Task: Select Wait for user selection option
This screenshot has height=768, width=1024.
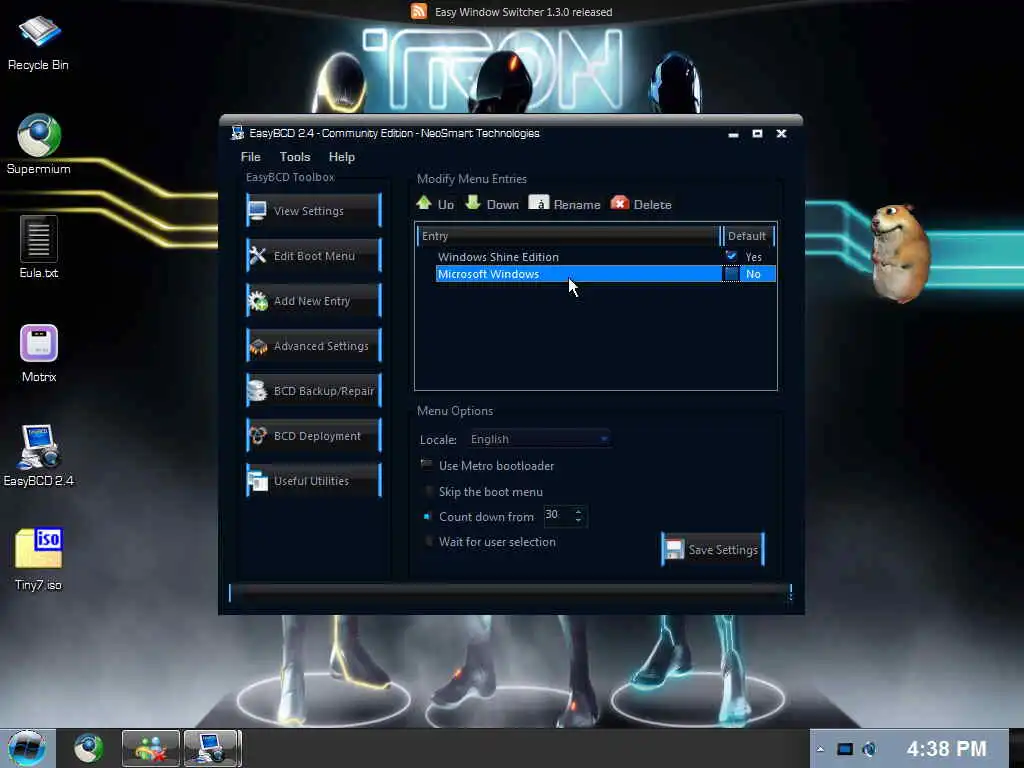Action: (428, 541)
